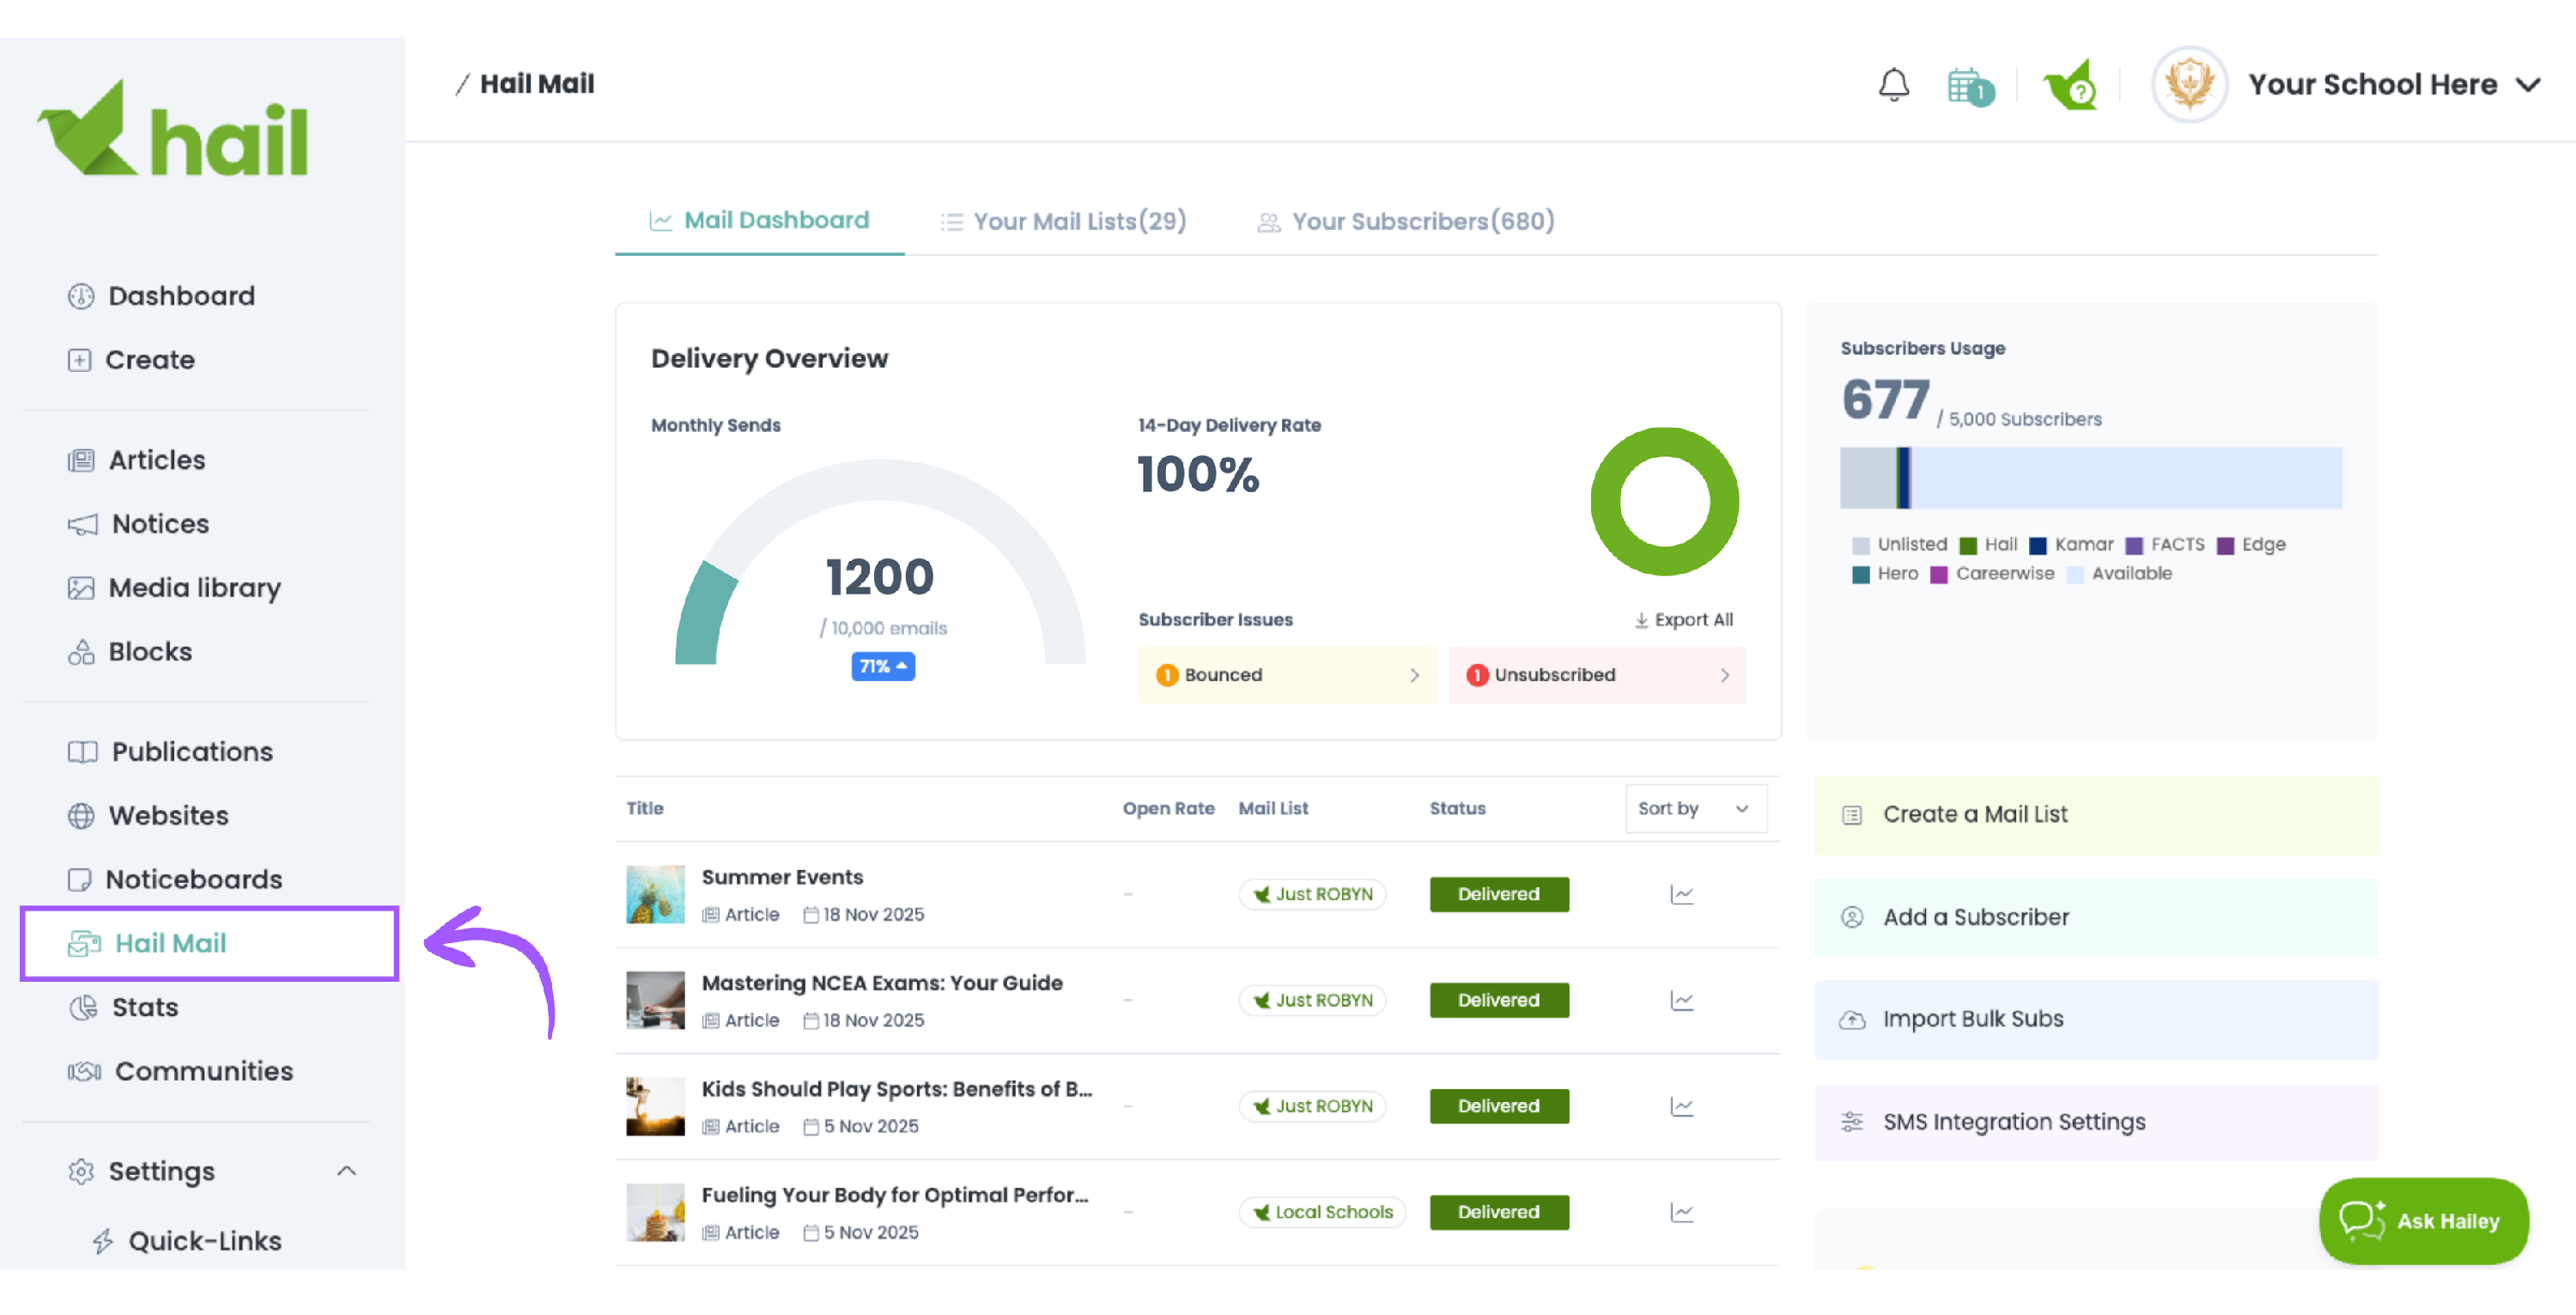Click the subscribers usage bar
Screen dimensions: 2576x1315
pyautogui.click(x=2090, y=478)
